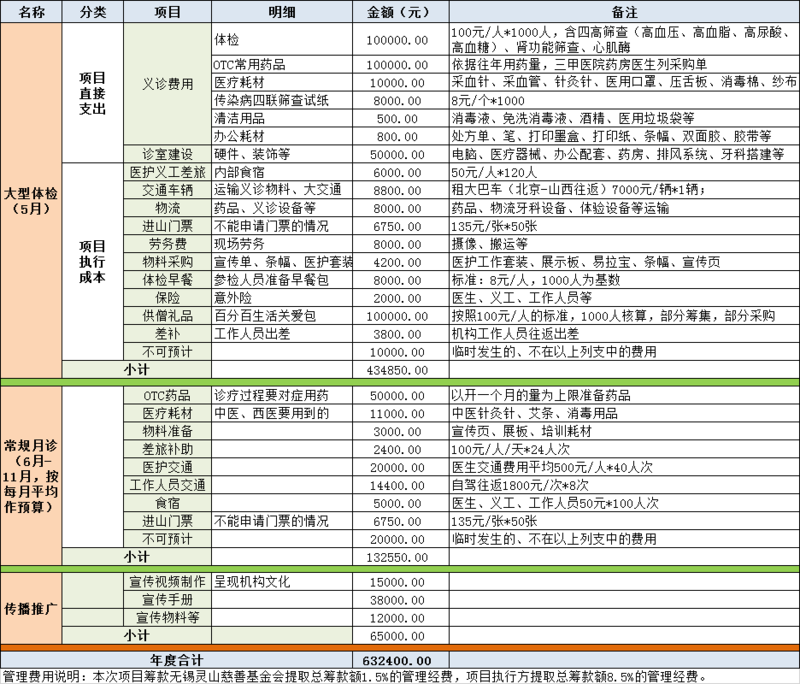Click the 物流 project cell
The width and height of the screenshot is (800, 684).
[167, 208]
